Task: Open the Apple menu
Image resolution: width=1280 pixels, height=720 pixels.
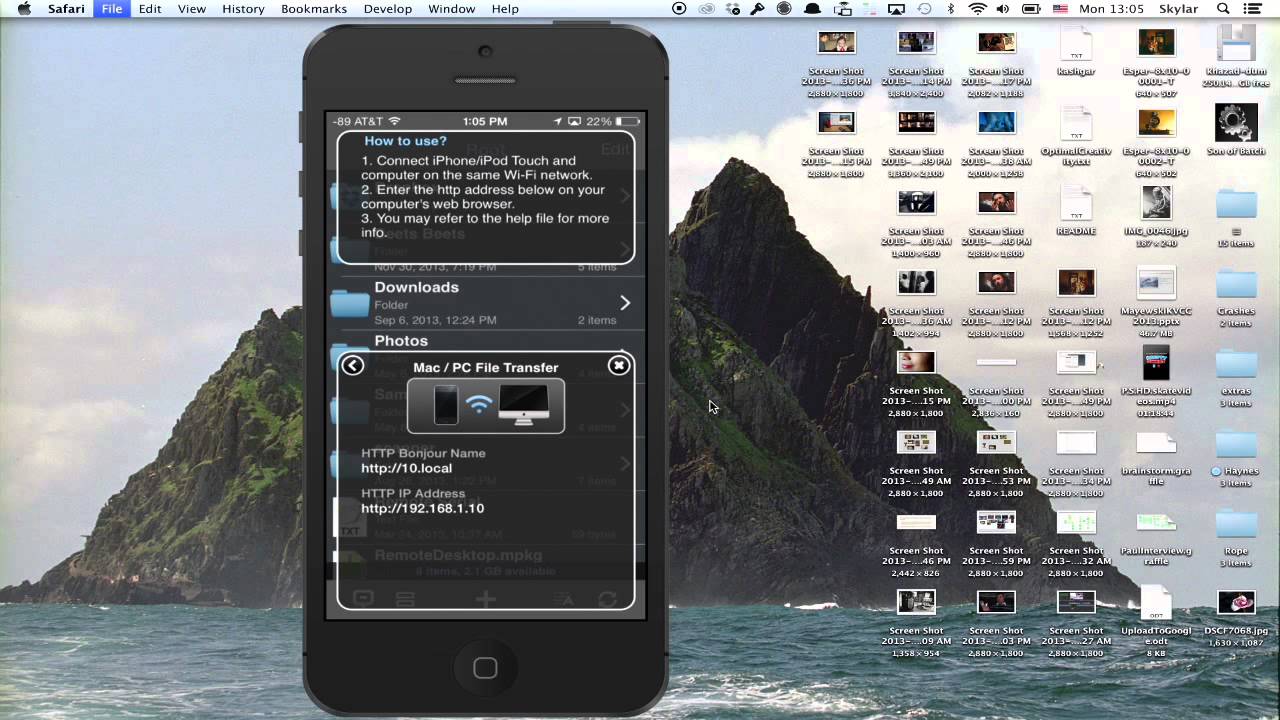Action: coord(24,9)
